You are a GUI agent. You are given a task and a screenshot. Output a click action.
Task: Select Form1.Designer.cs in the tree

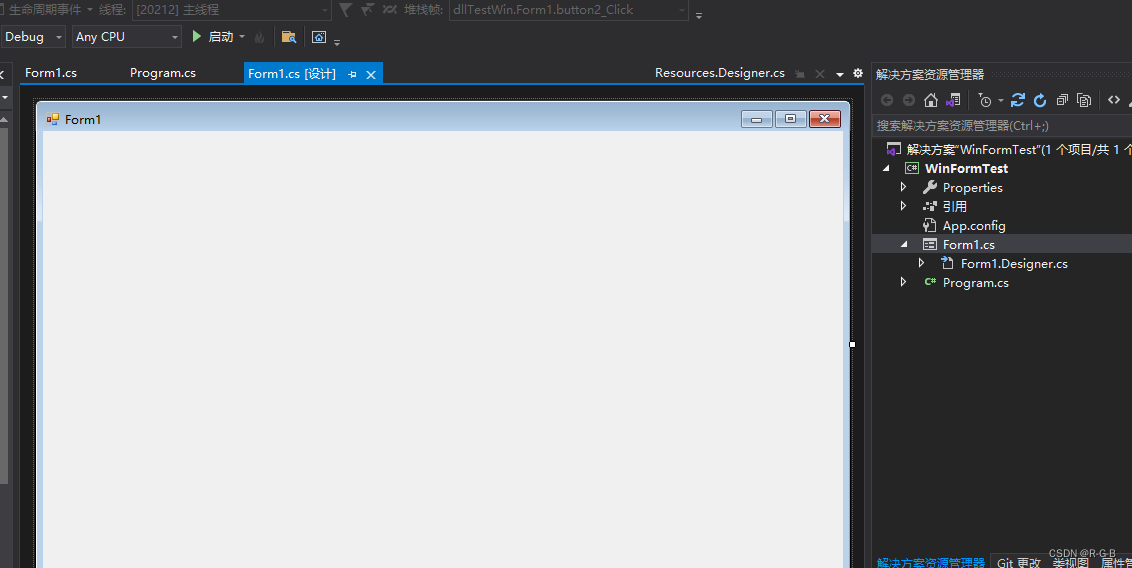[x=1014, y=263]
